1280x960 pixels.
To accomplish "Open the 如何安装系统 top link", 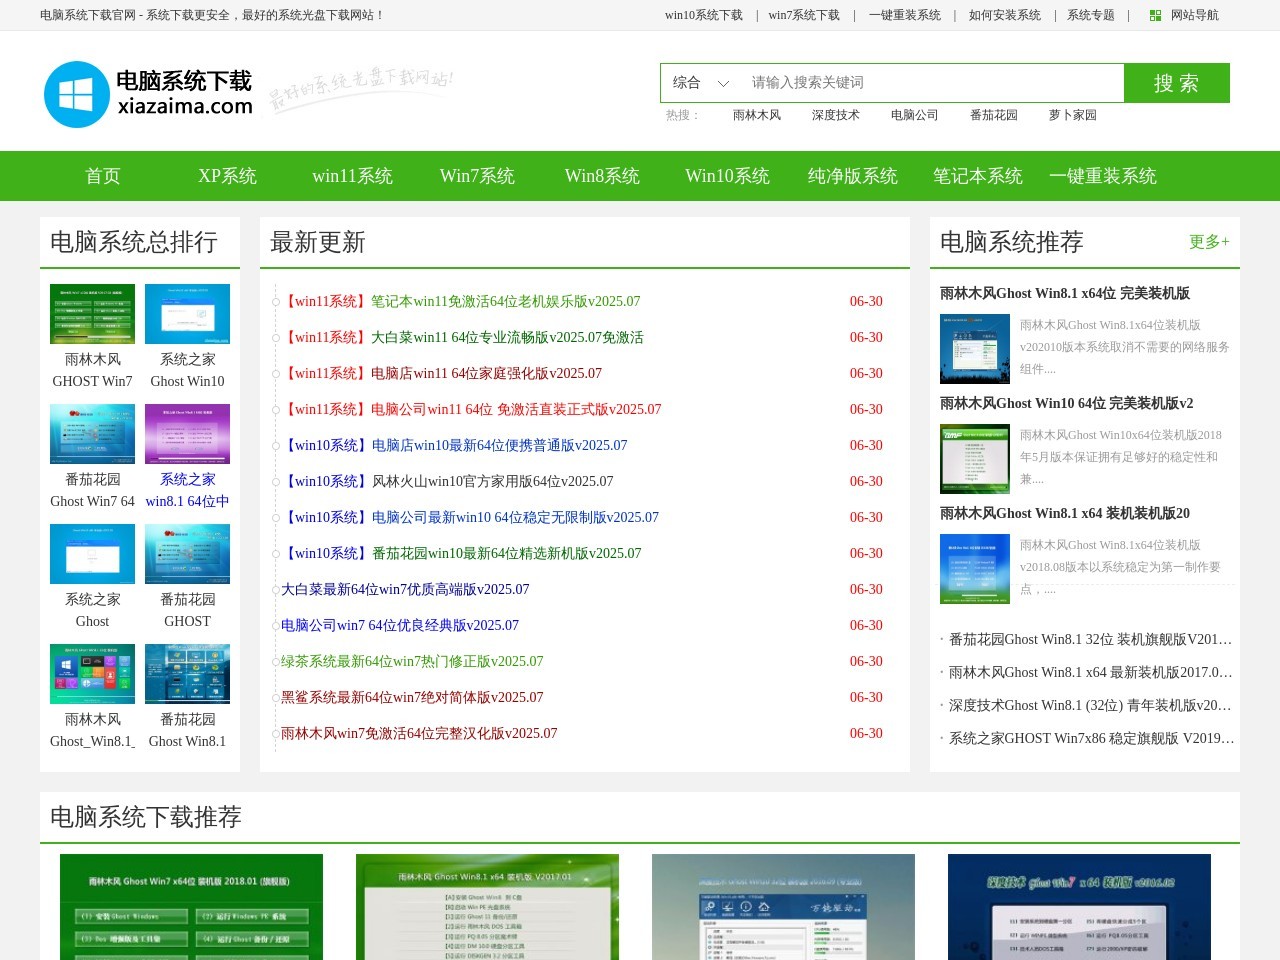I will [x=1005, y=15].
